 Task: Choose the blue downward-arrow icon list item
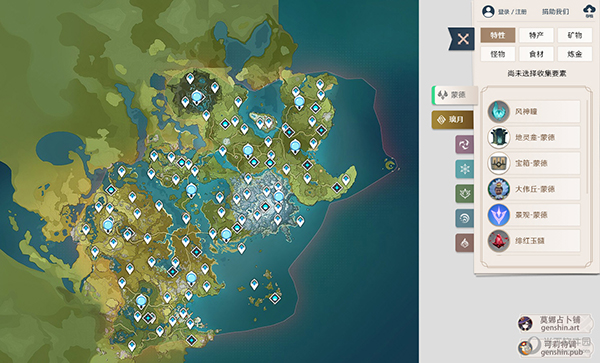(x=534, y=215)
